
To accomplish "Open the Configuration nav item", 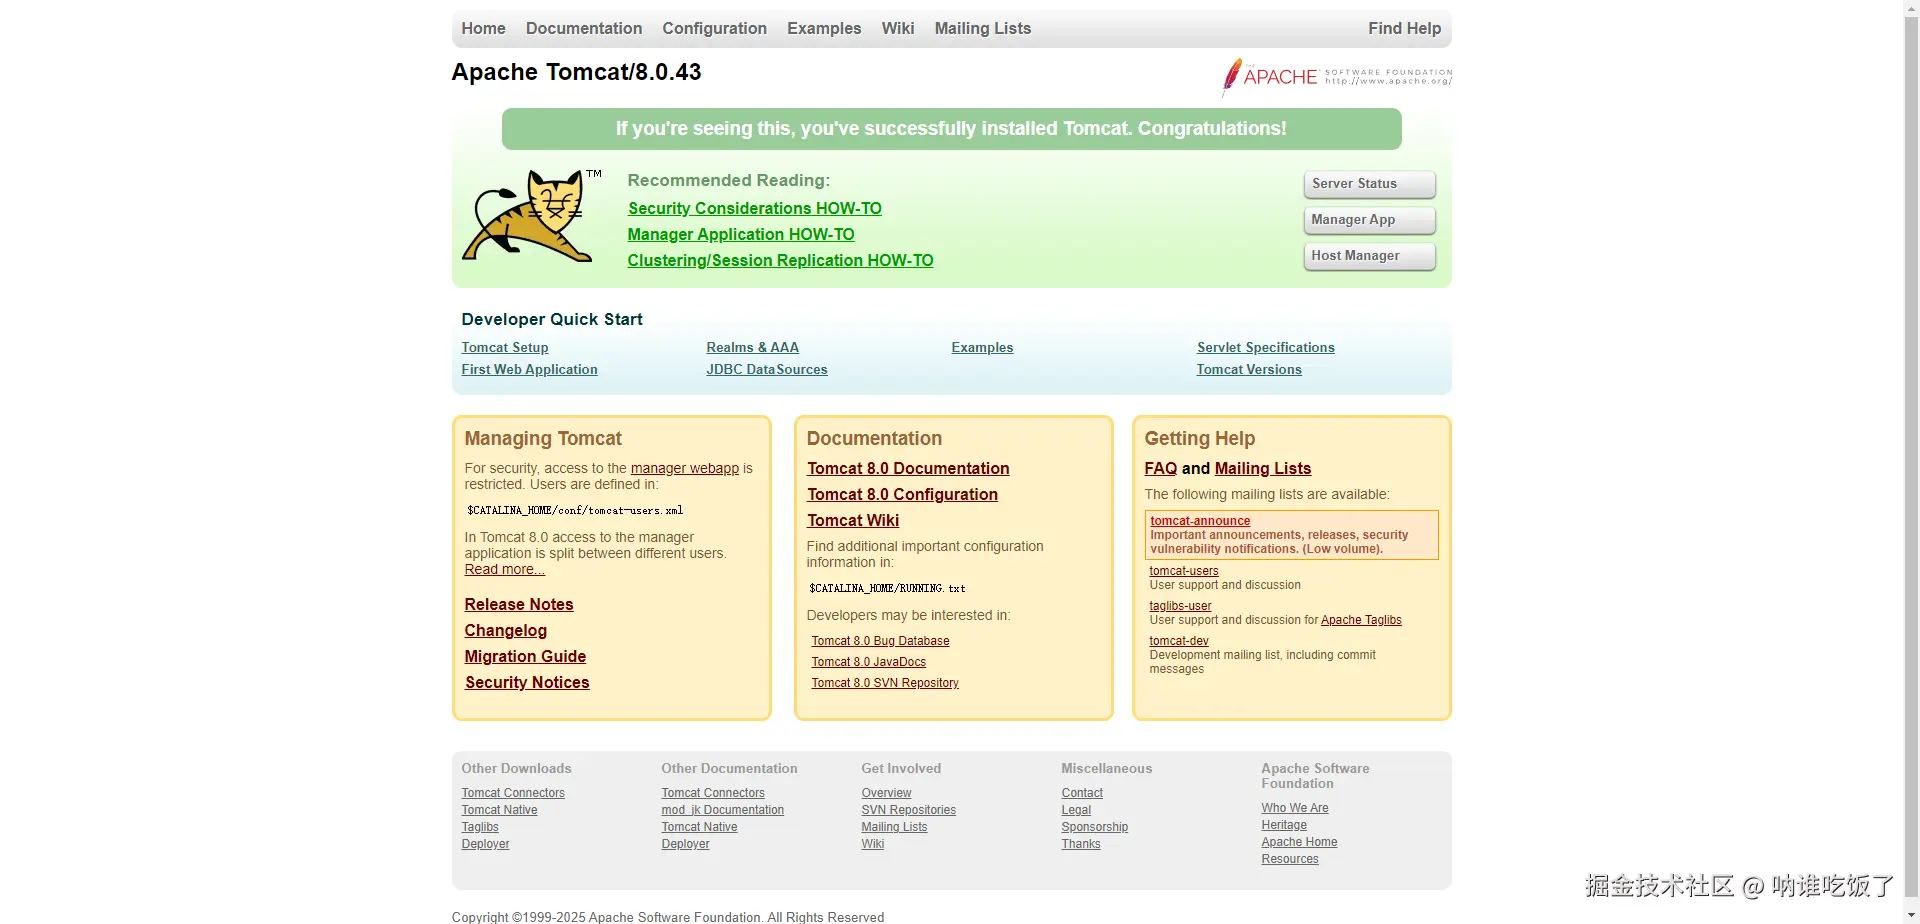I will click(714, 29).
